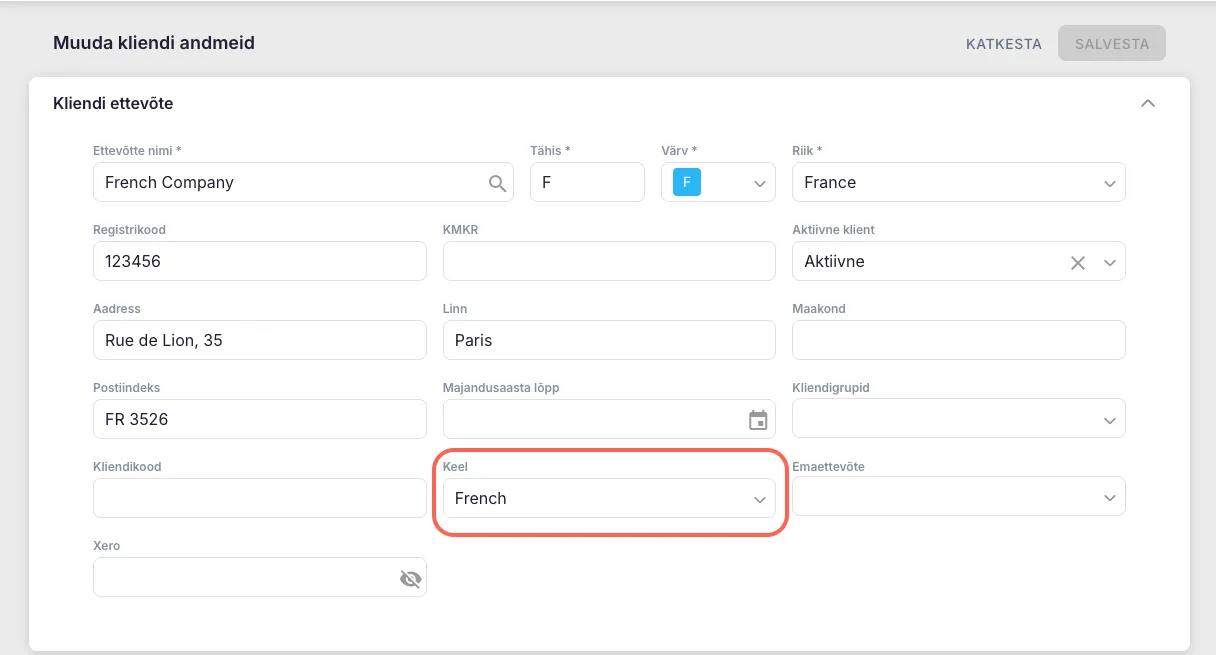Click into the Registrikood field

(x=259, y=262)
